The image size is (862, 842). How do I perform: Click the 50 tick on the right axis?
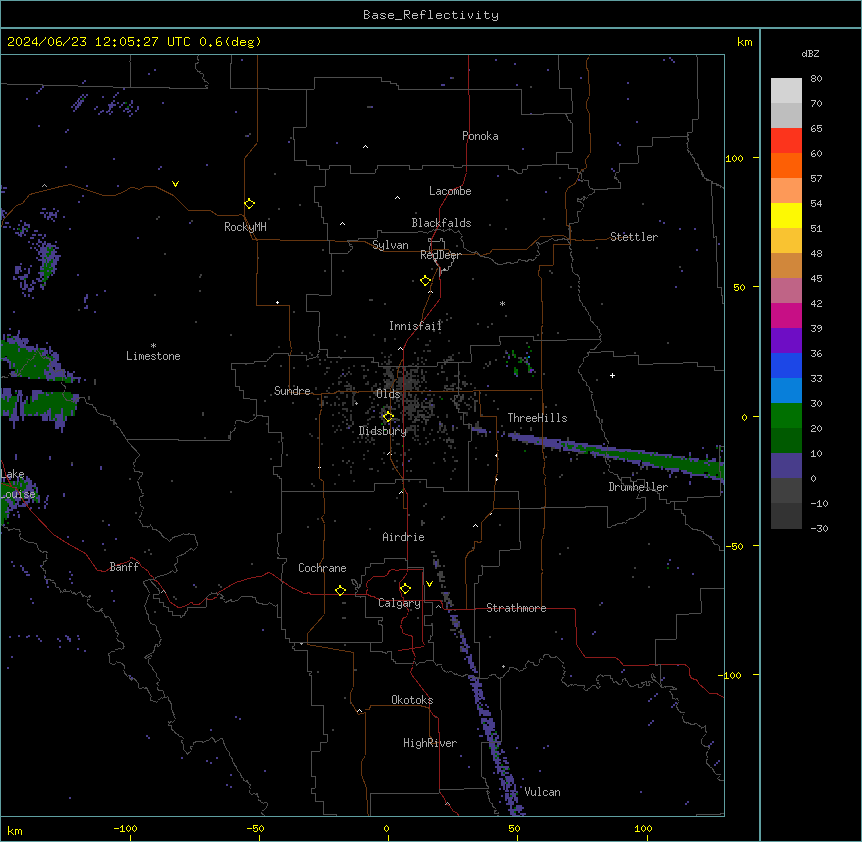(x=739, y=287)
